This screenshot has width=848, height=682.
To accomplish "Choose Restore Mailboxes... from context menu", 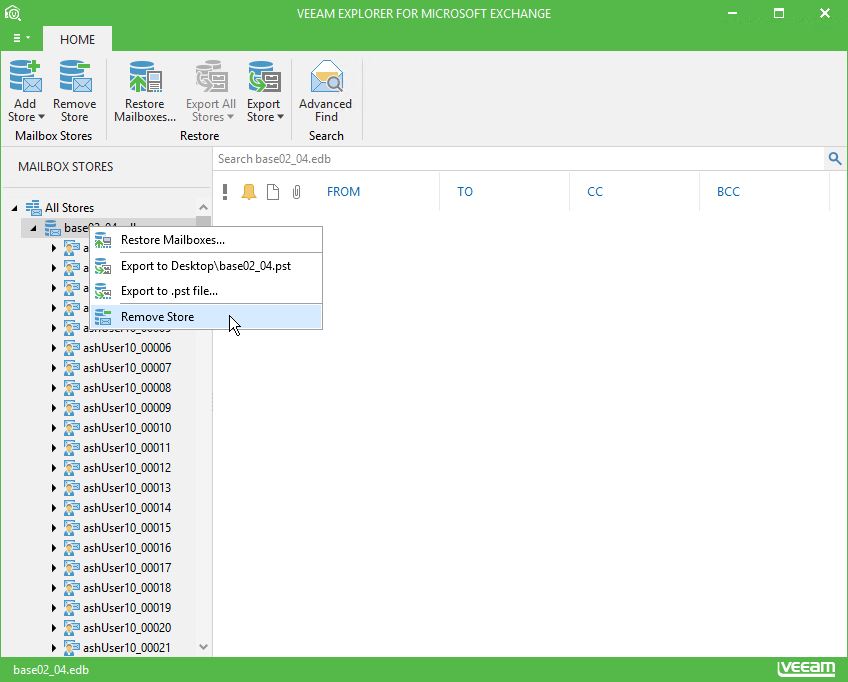I will (x=207, y=240).
